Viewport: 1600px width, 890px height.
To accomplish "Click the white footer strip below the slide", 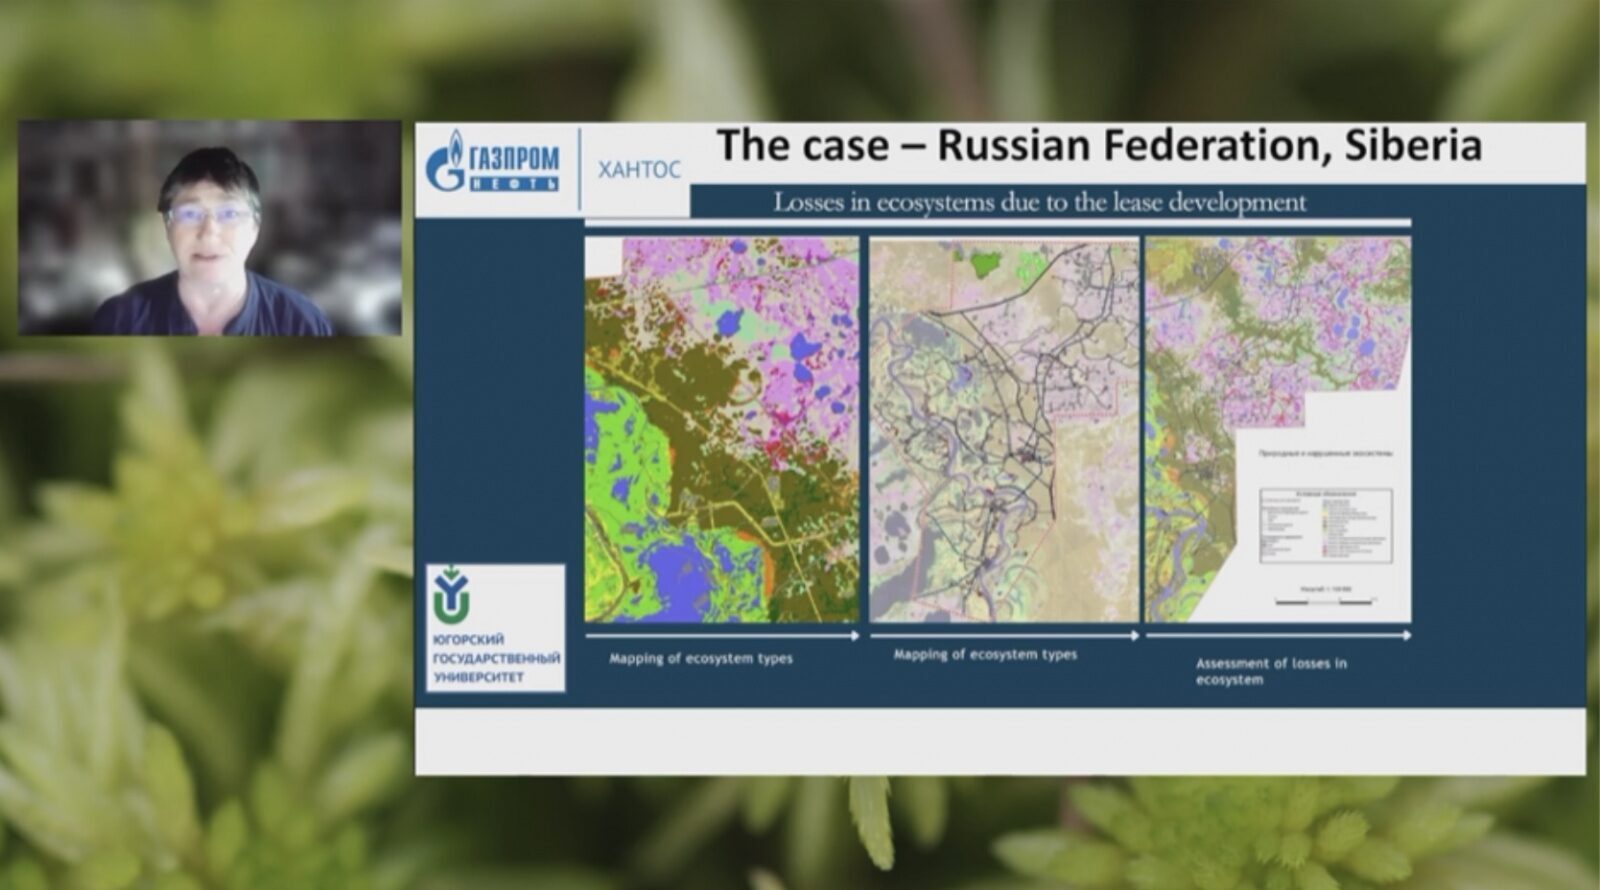I will tap(1000, 741).
